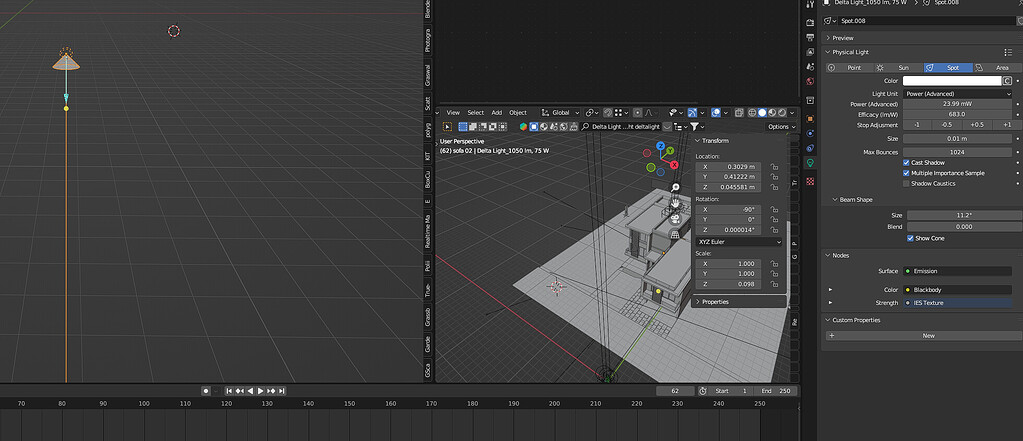Viewport: 1023px width, 441px height.
Task: Toggle the snapping magnet icon
Action: click(607, 113)
